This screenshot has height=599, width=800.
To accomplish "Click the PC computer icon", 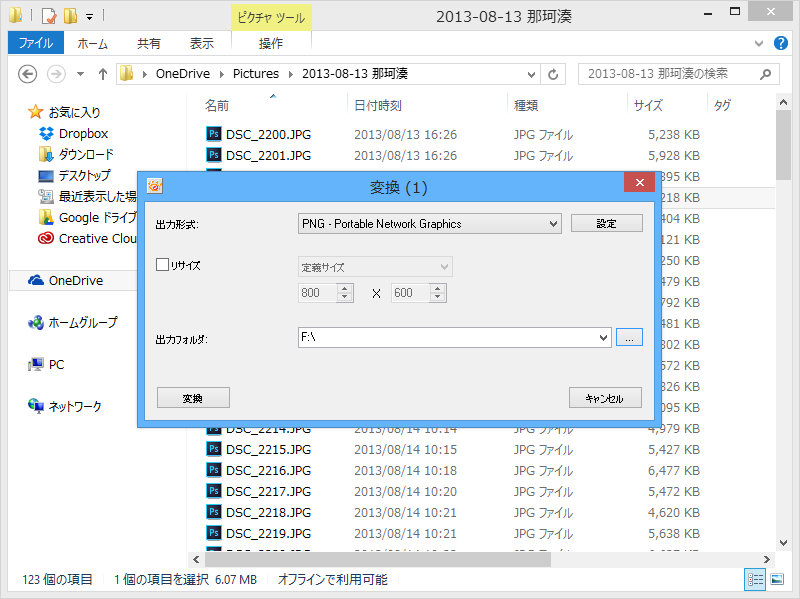I will [36, 364].
